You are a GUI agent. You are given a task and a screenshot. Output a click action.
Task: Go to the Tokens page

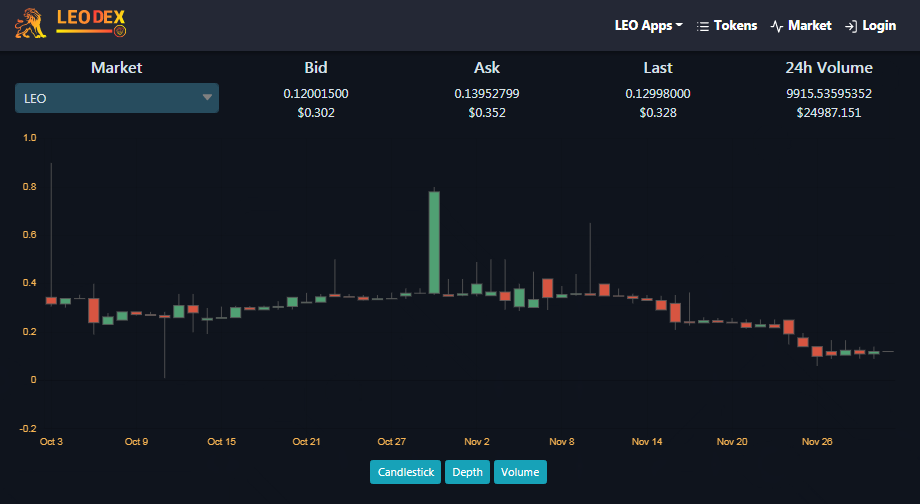pos(726,26)
